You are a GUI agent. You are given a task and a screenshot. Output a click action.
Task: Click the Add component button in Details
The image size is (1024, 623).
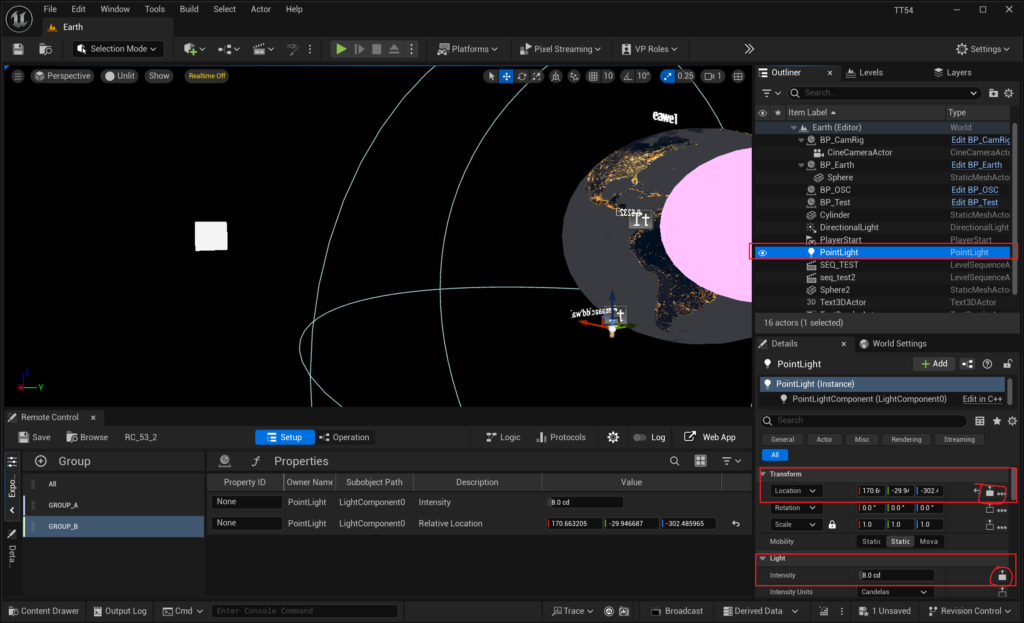(934, 364)
